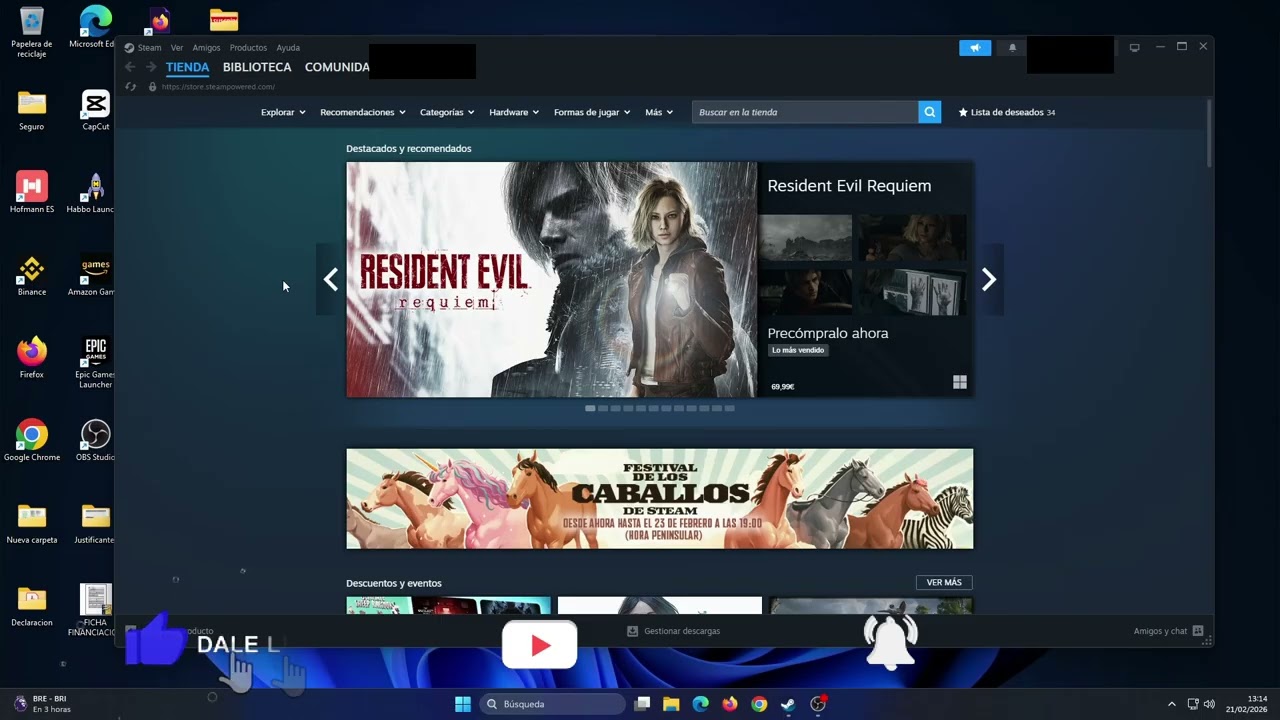This screenshot has width=1280, height=720.
Task: Open the Resident Evil Requiem banner image
Action: [552, 280]
